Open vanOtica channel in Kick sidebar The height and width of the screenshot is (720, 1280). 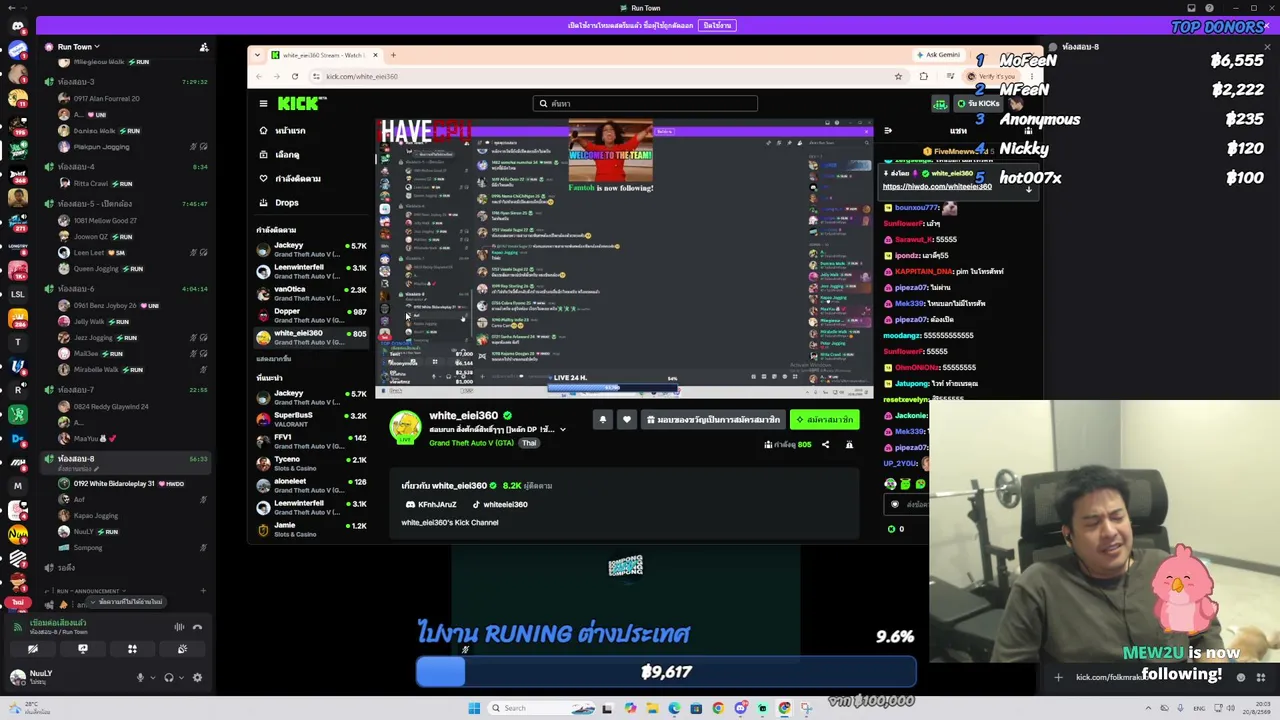(312, 293)
